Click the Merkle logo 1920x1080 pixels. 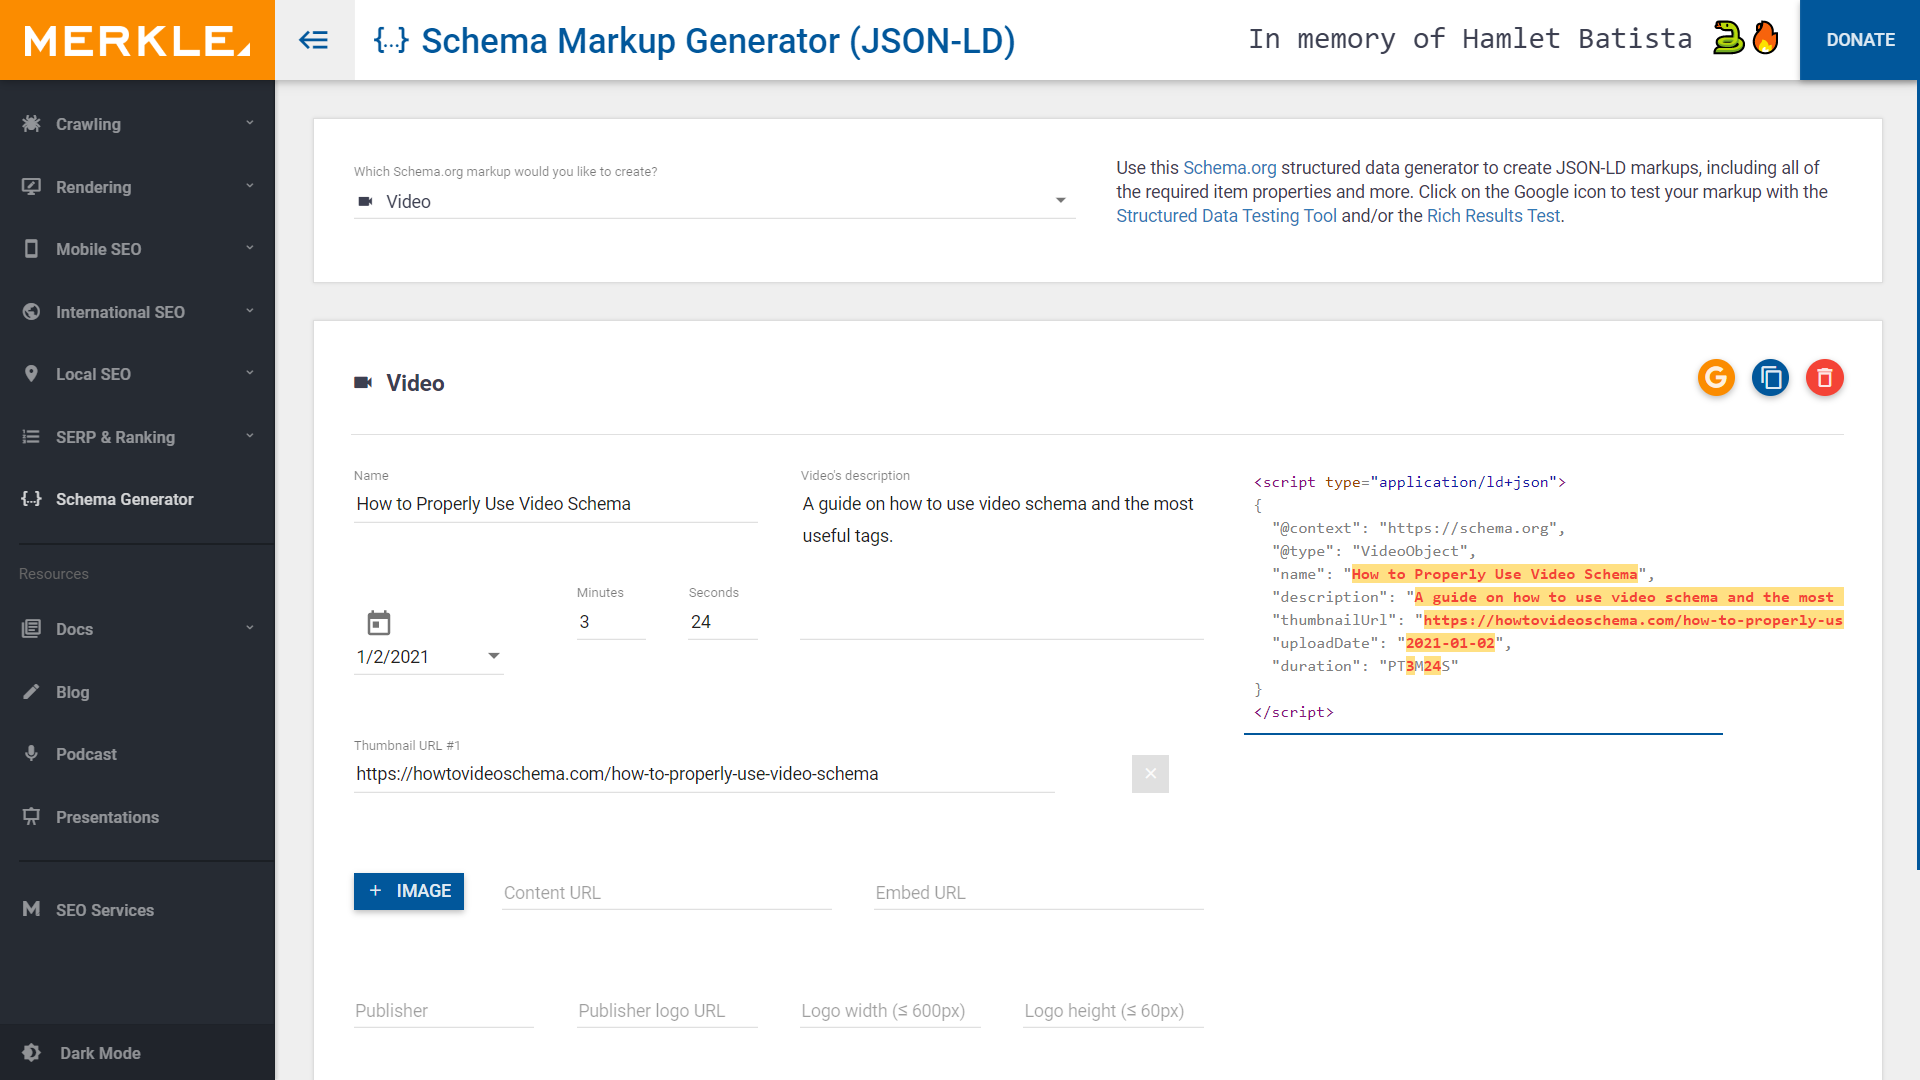tap(137, 40)
